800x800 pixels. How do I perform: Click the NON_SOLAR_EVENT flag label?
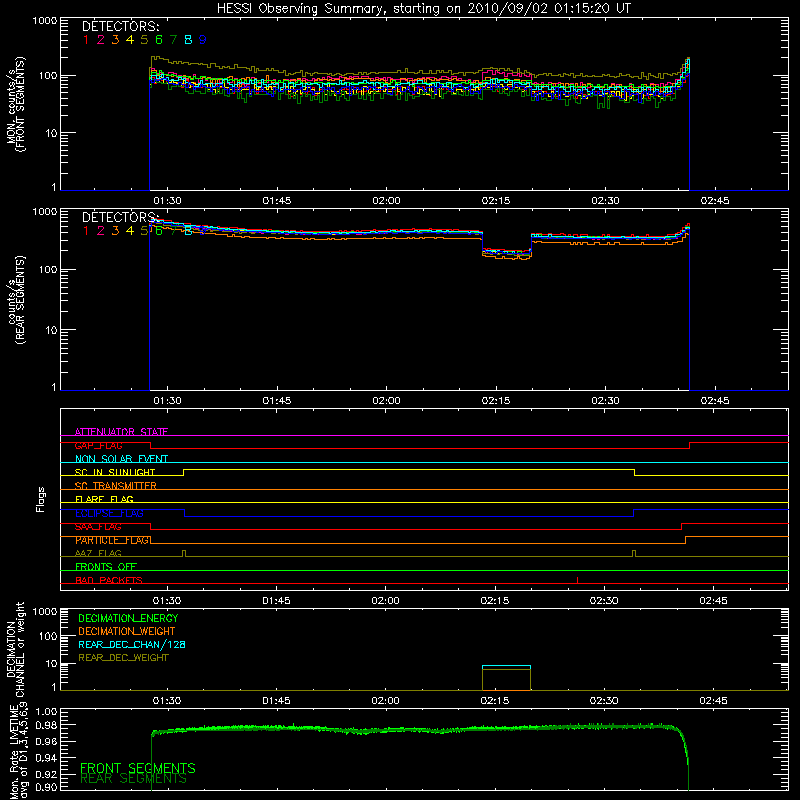[x=121, y=459]
